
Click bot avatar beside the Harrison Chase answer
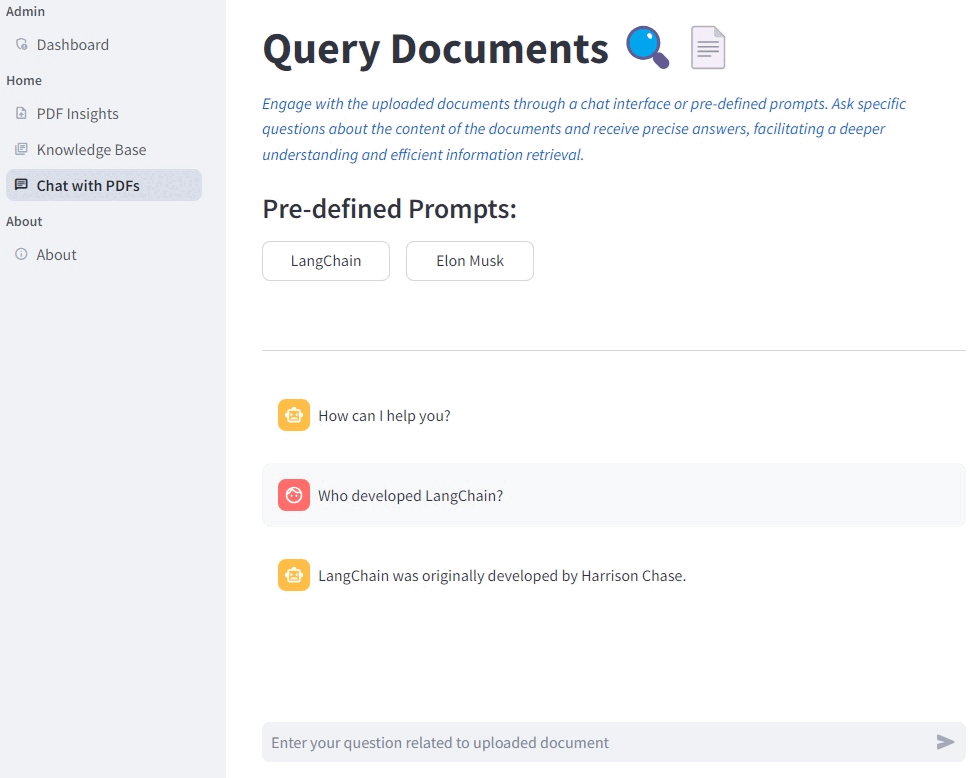294,575
